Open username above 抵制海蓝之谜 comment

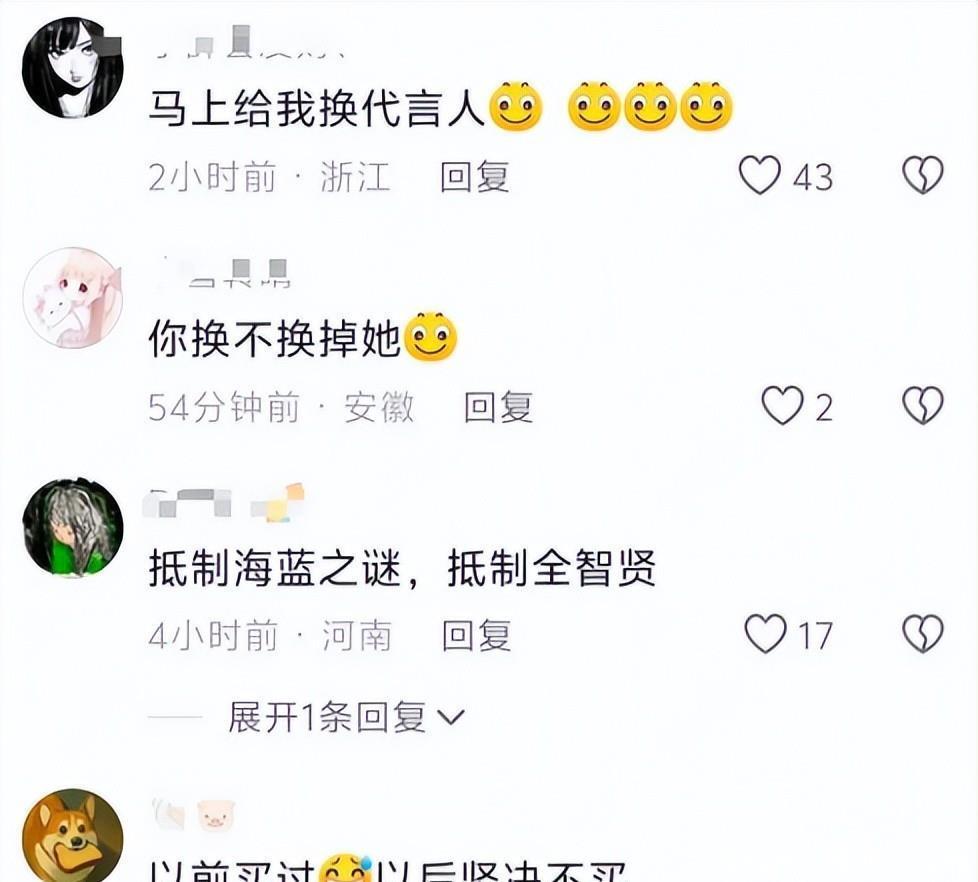click(223, 503)
